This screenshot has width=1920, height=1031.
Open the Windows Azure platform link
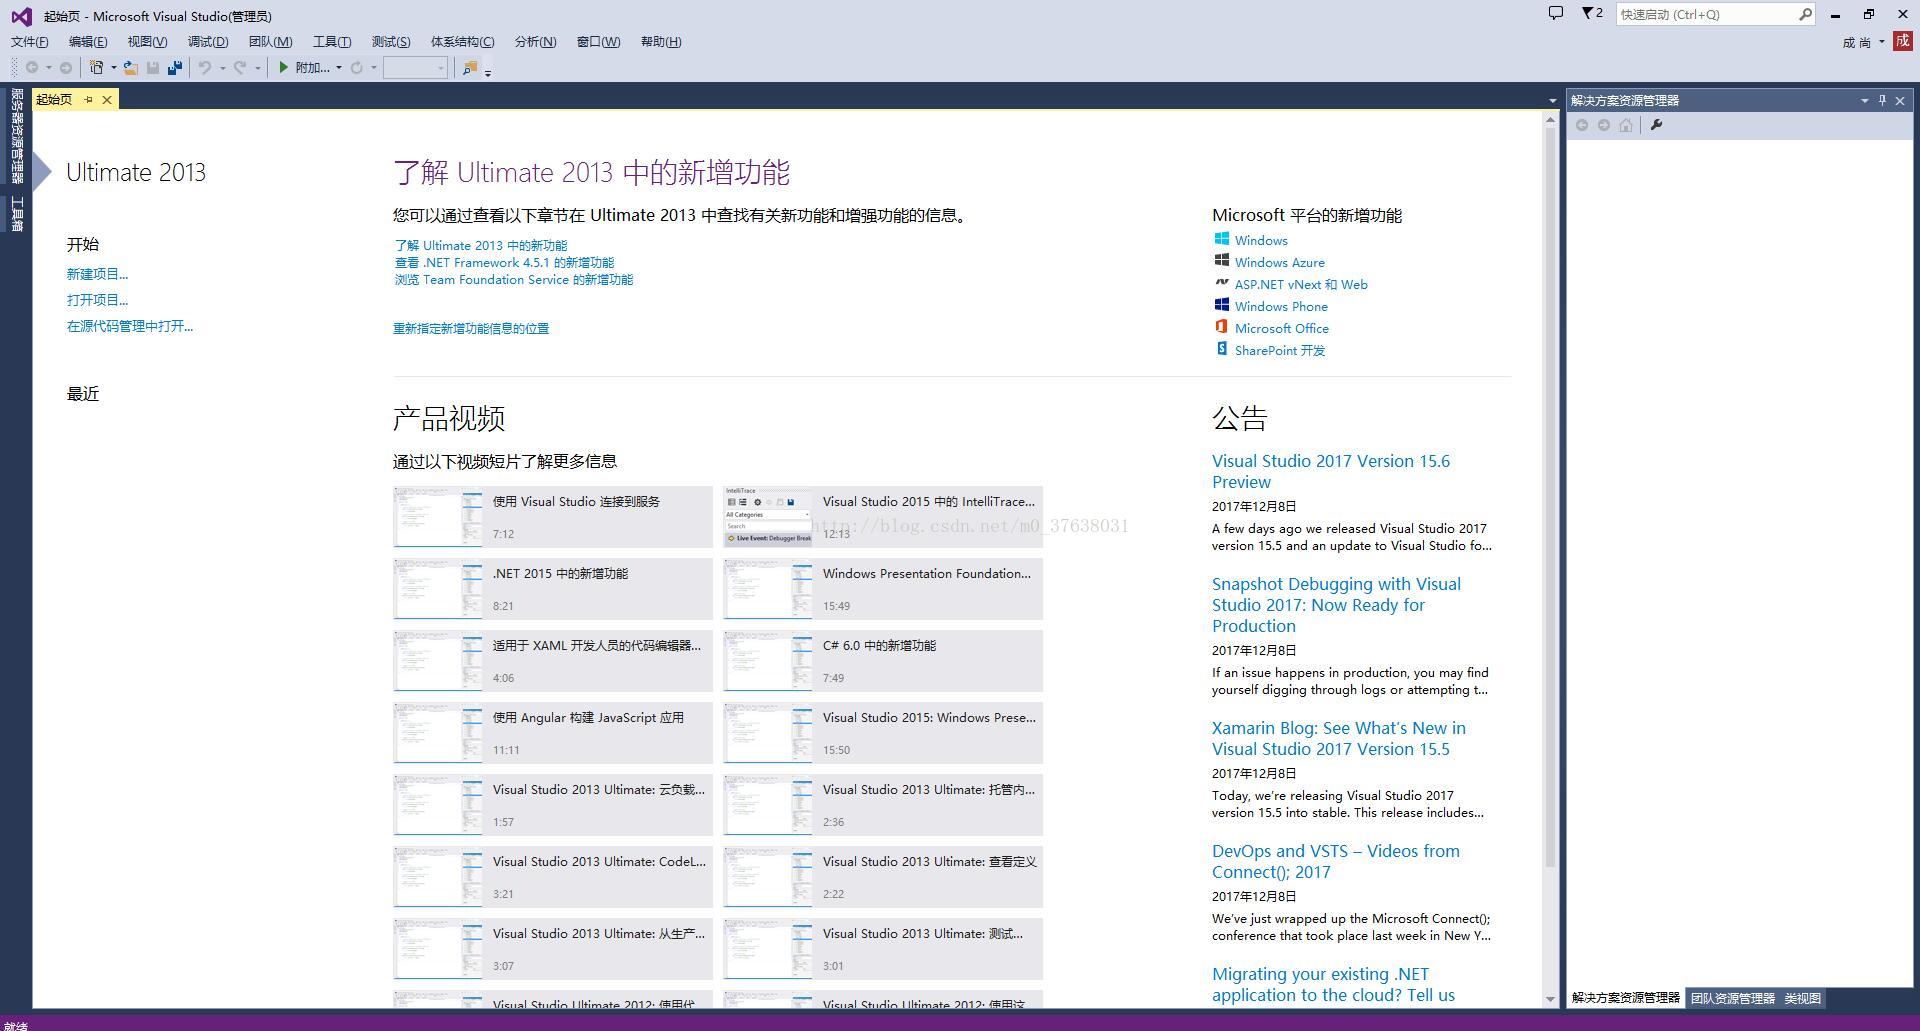[x=1279, y=262]
